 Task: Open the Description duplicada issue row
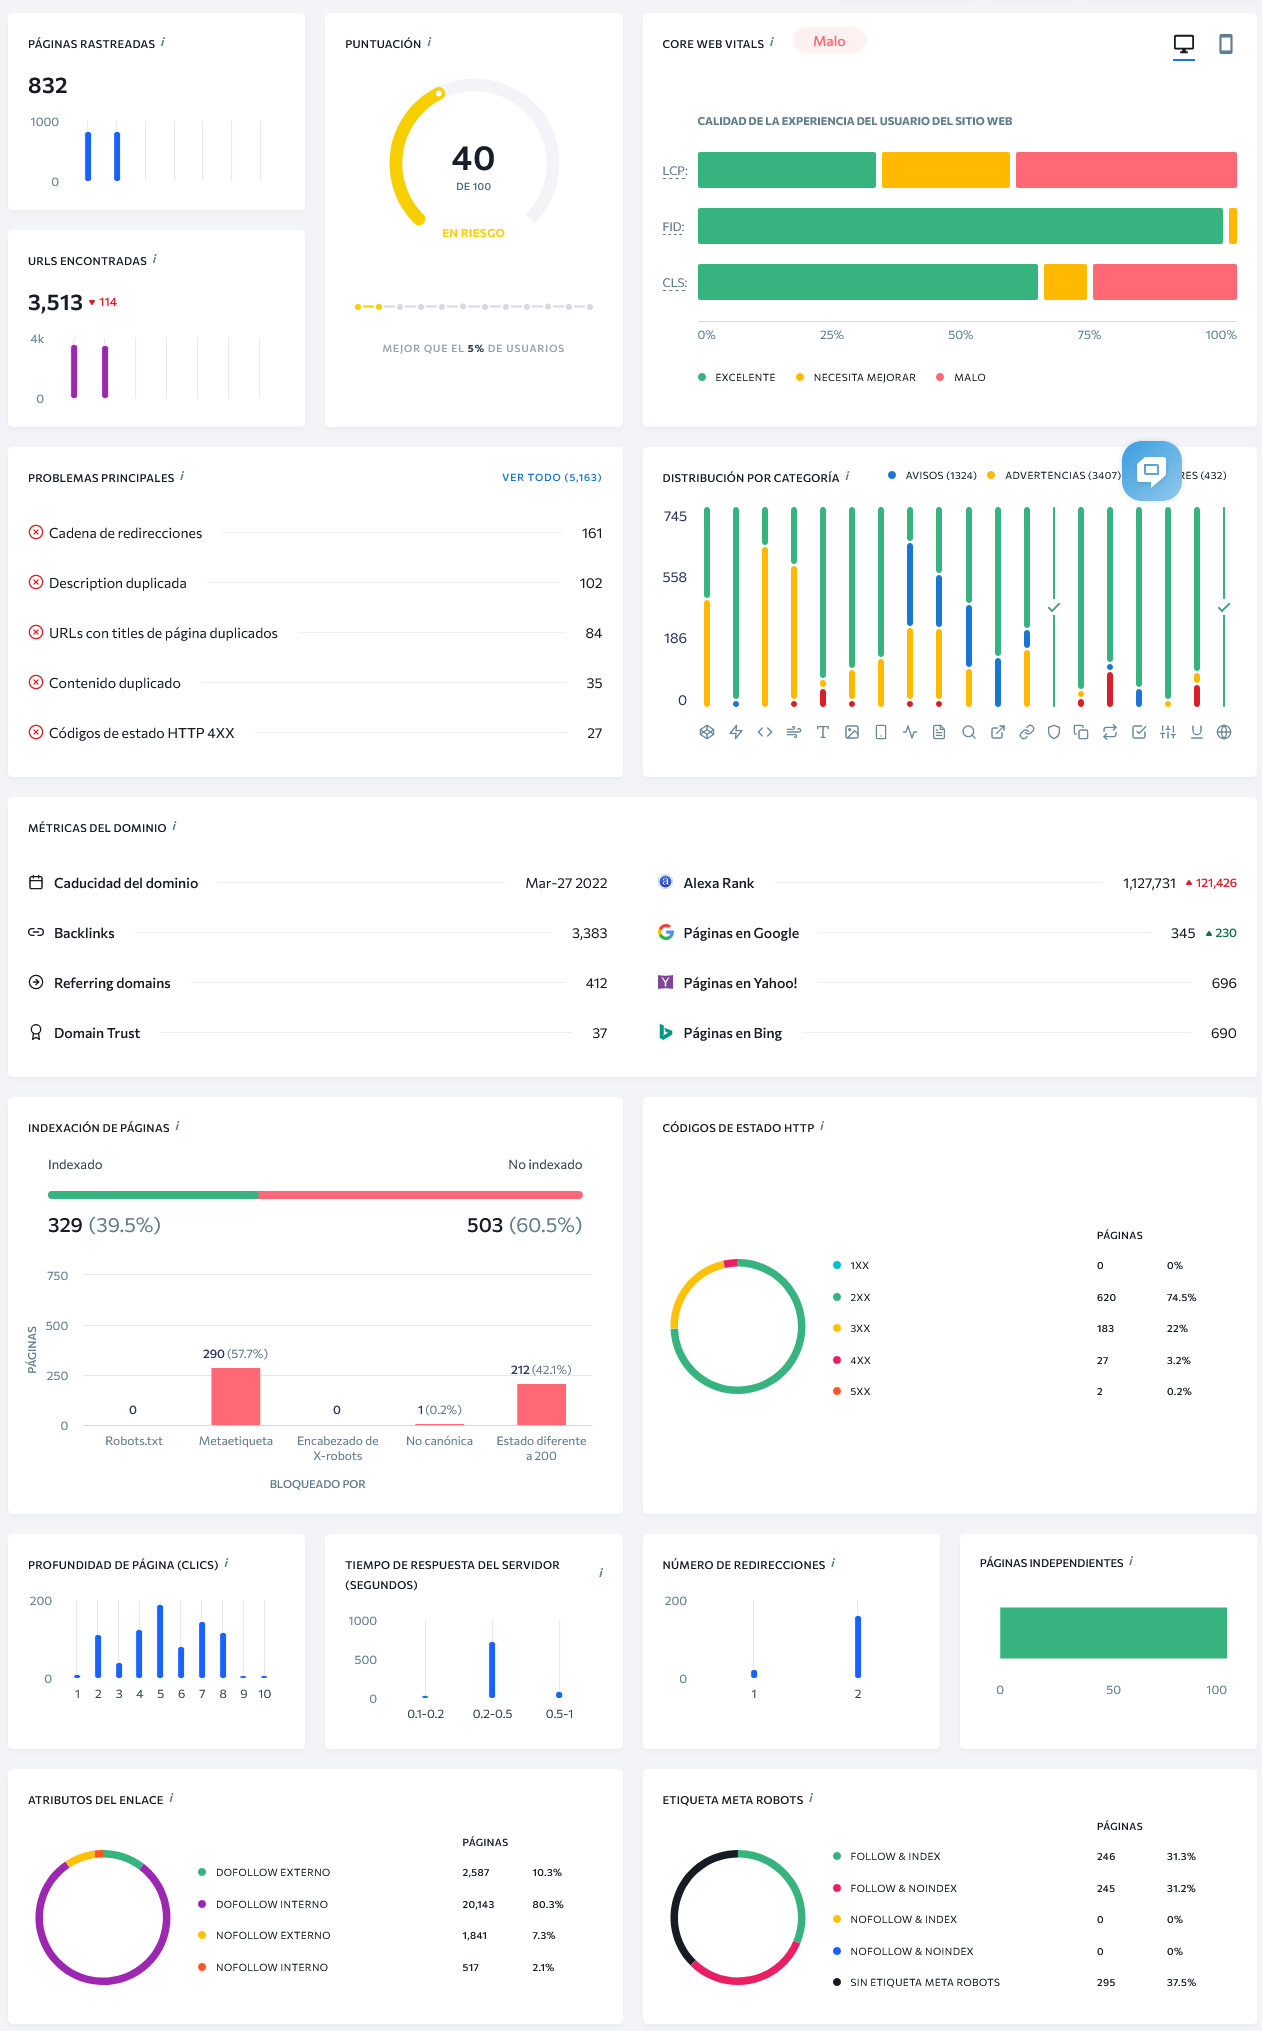click(x=117, y=584)
